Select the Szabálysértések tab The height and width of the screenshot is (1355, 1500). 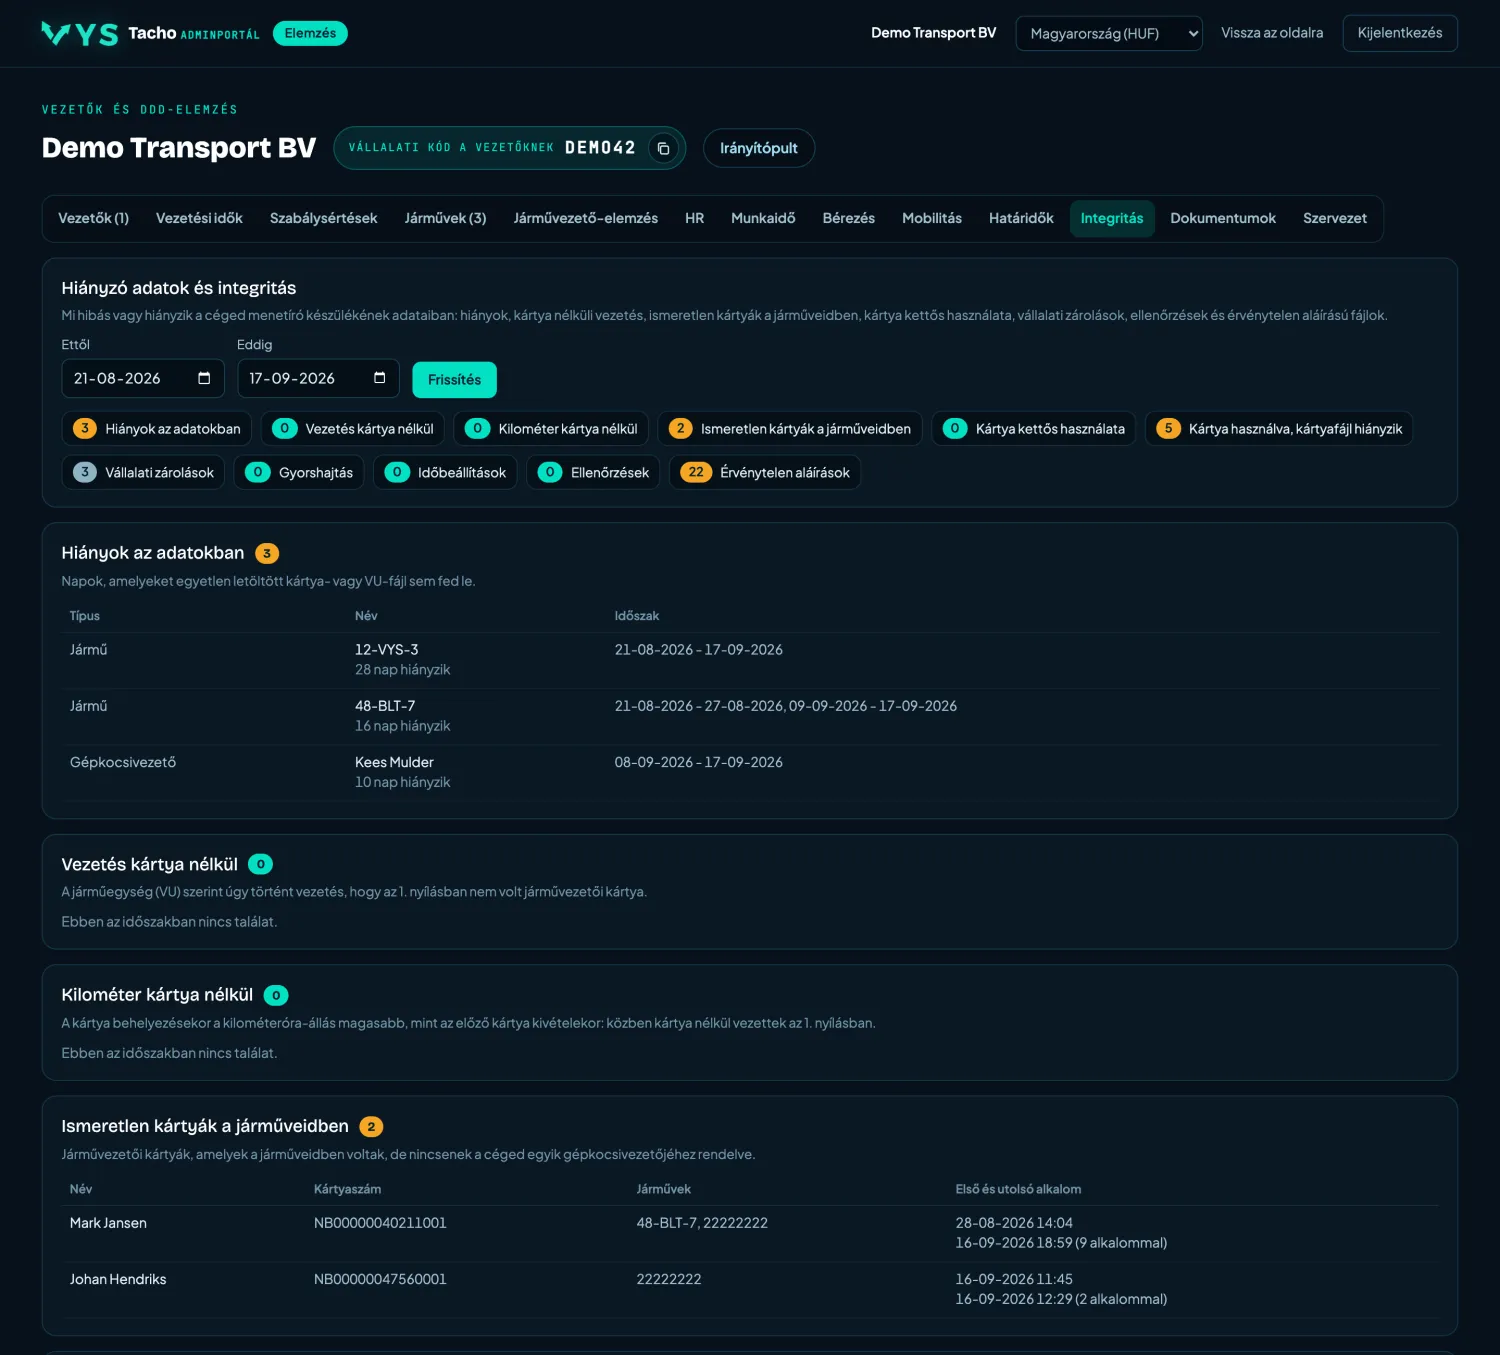[x=324, y=218]
